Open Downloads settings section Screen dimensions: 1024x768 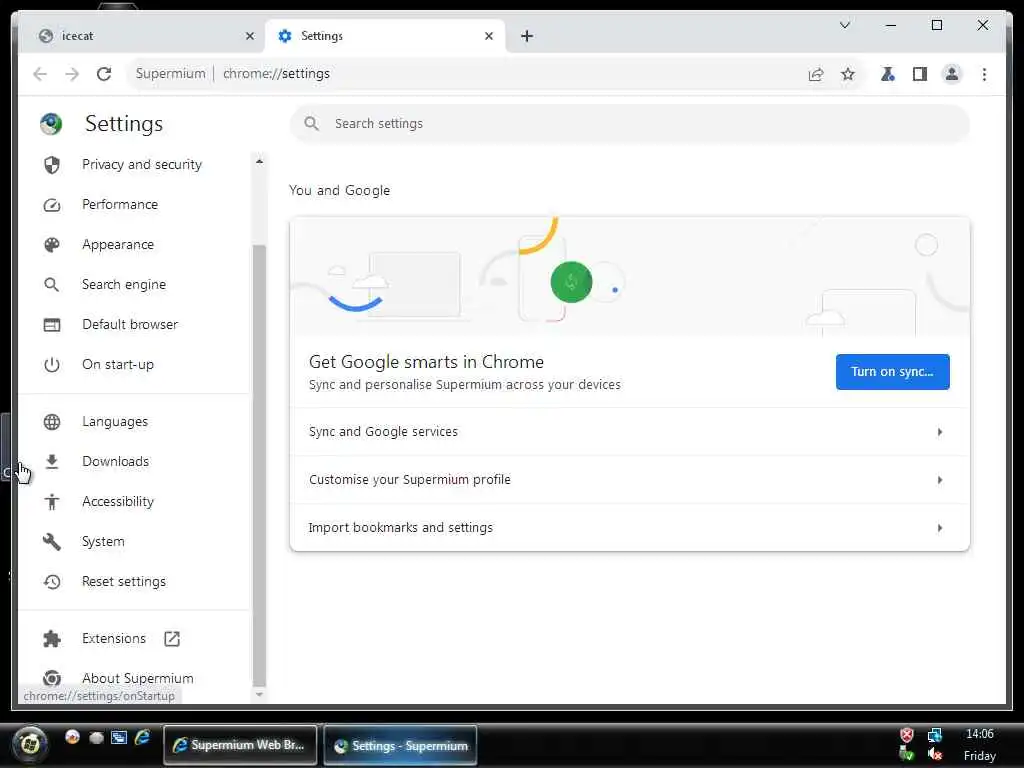(x=116, y=461)
